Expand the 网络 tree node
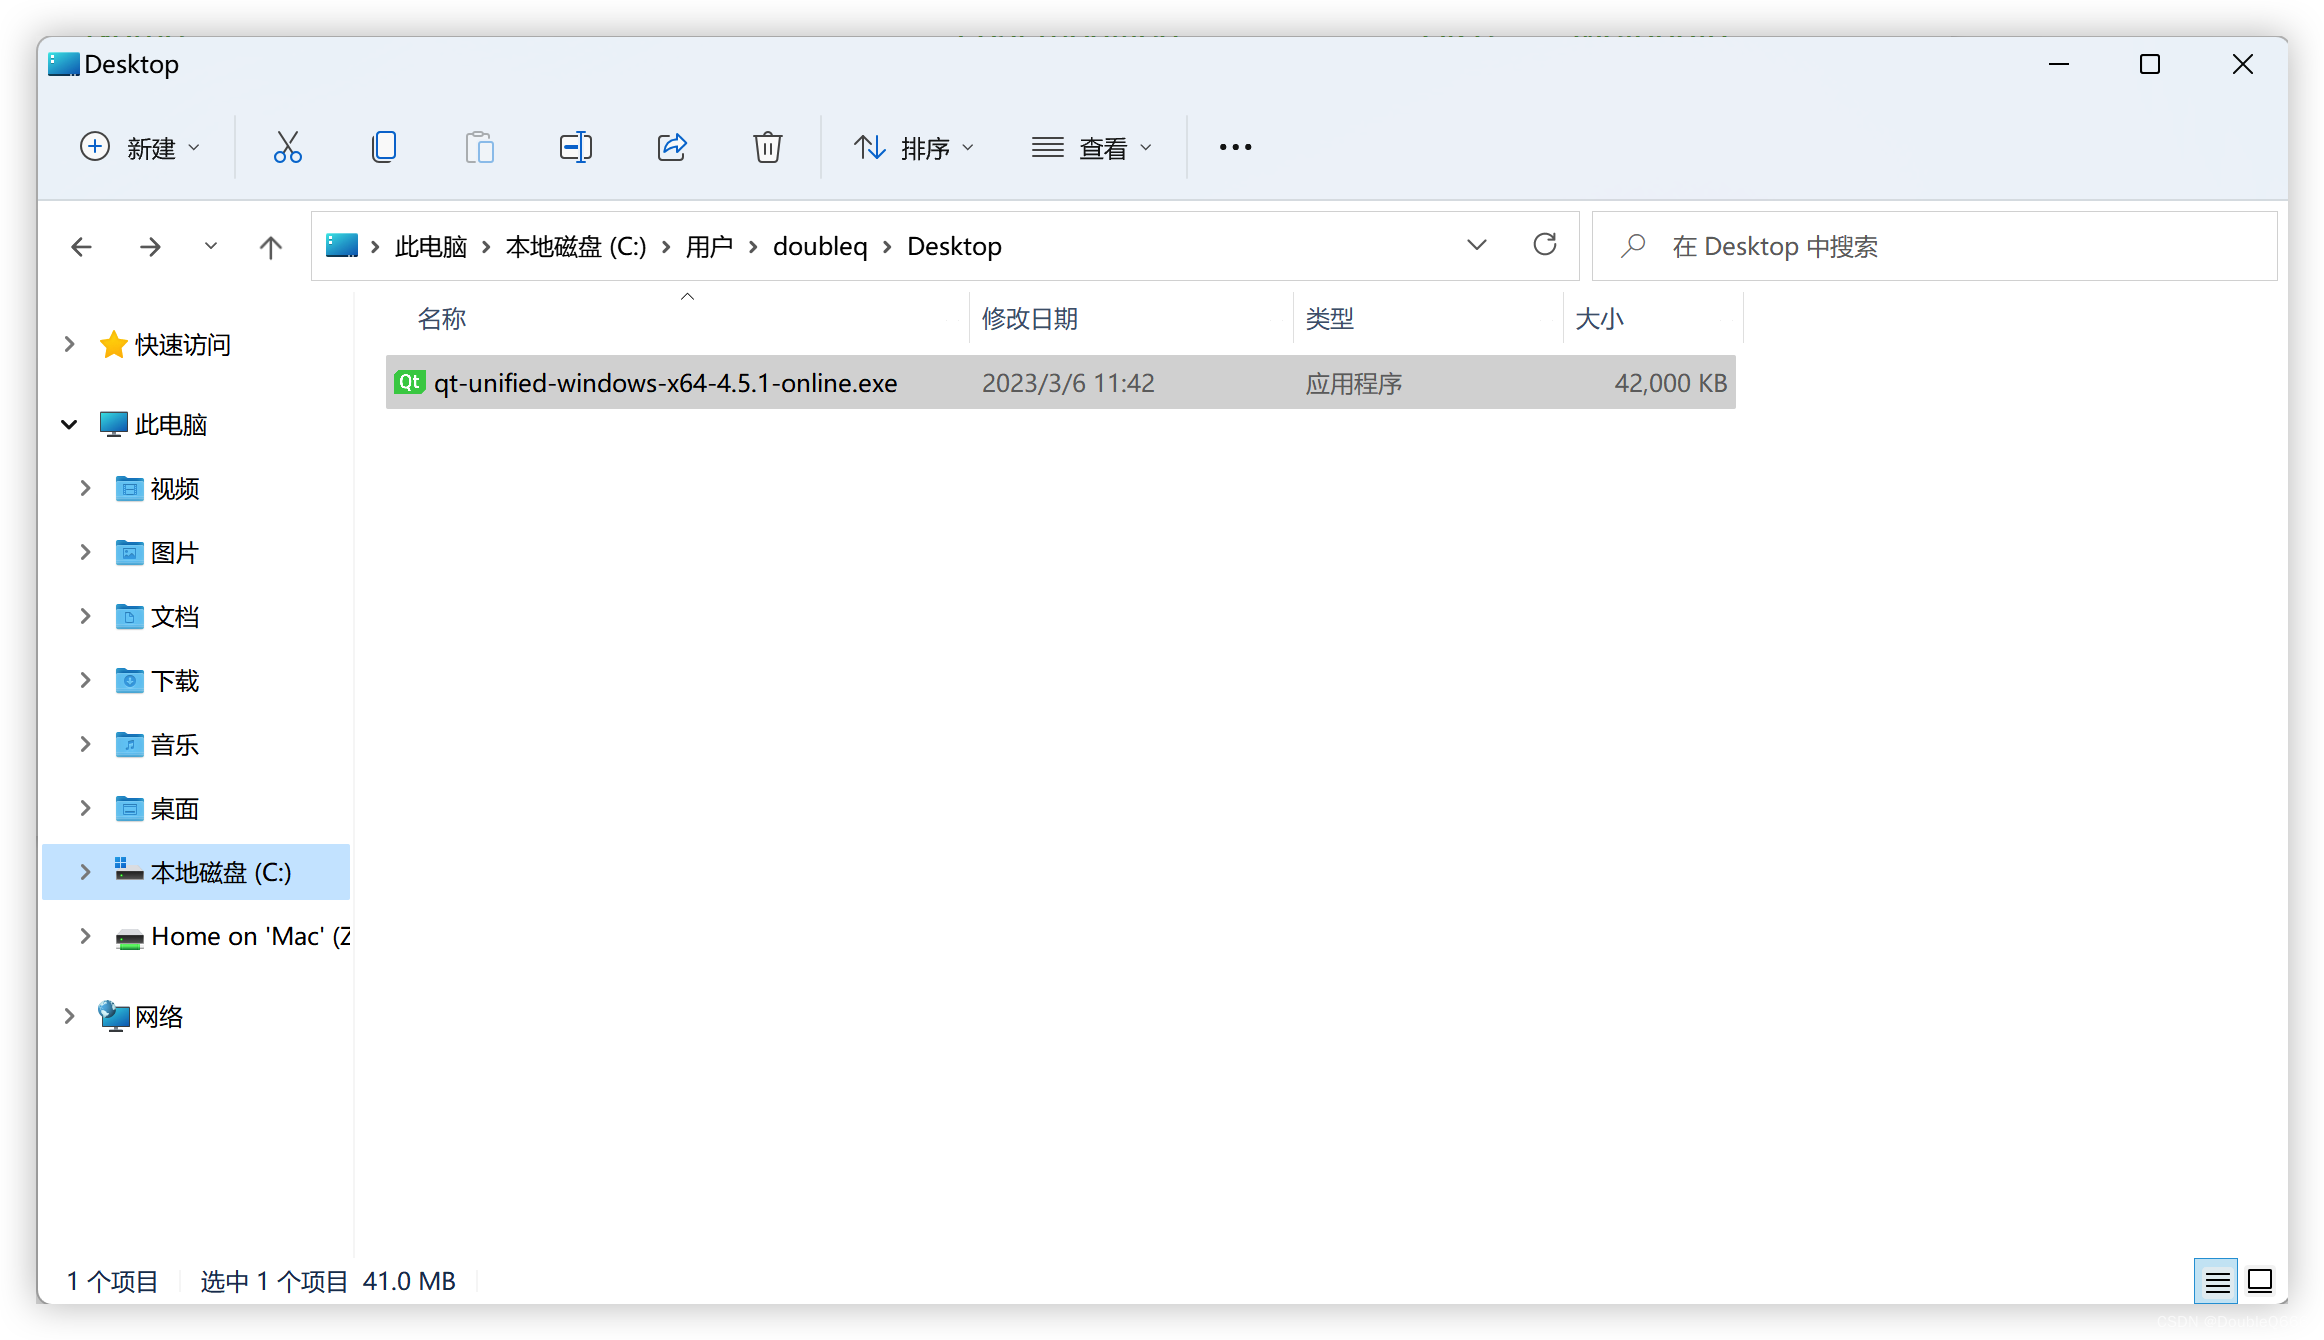The height and width of the screenshot is (1340, 2324). (x=69, y=1016)
